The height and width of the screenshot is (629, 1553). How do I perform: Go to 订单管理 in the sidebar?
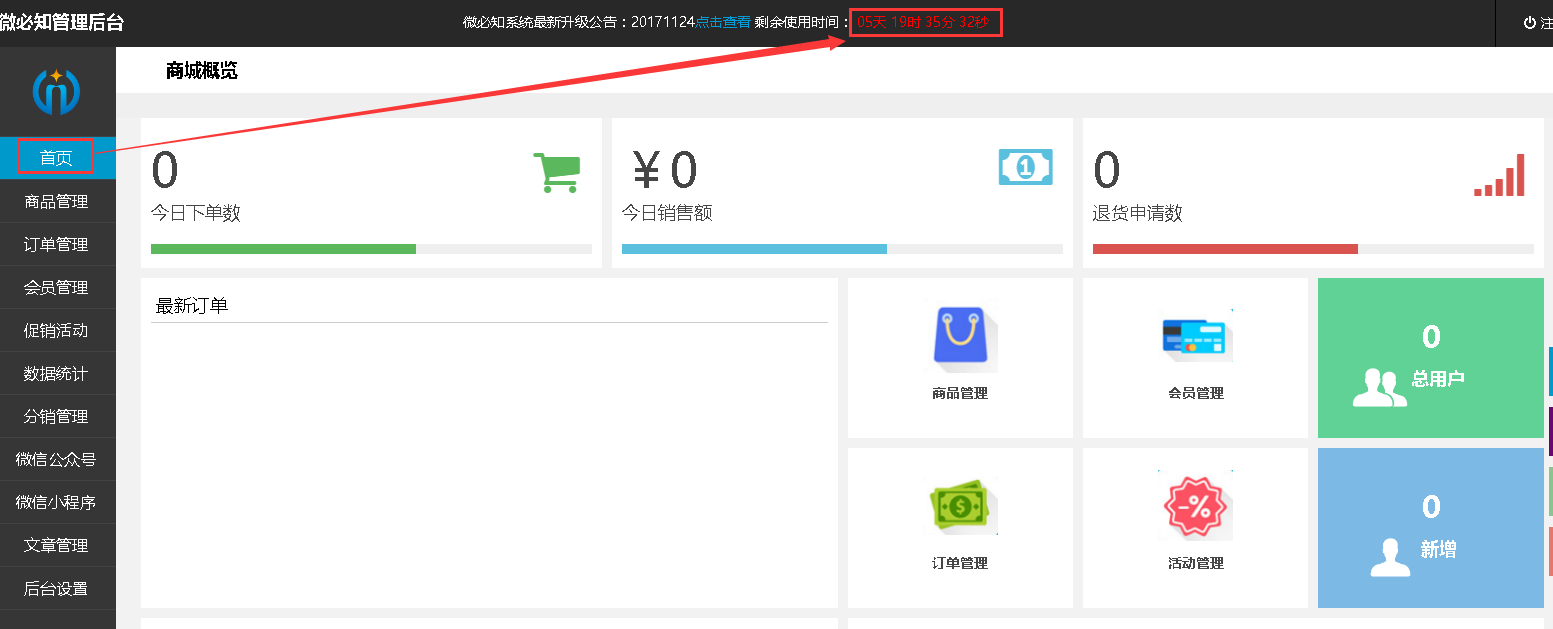point(56,244)
